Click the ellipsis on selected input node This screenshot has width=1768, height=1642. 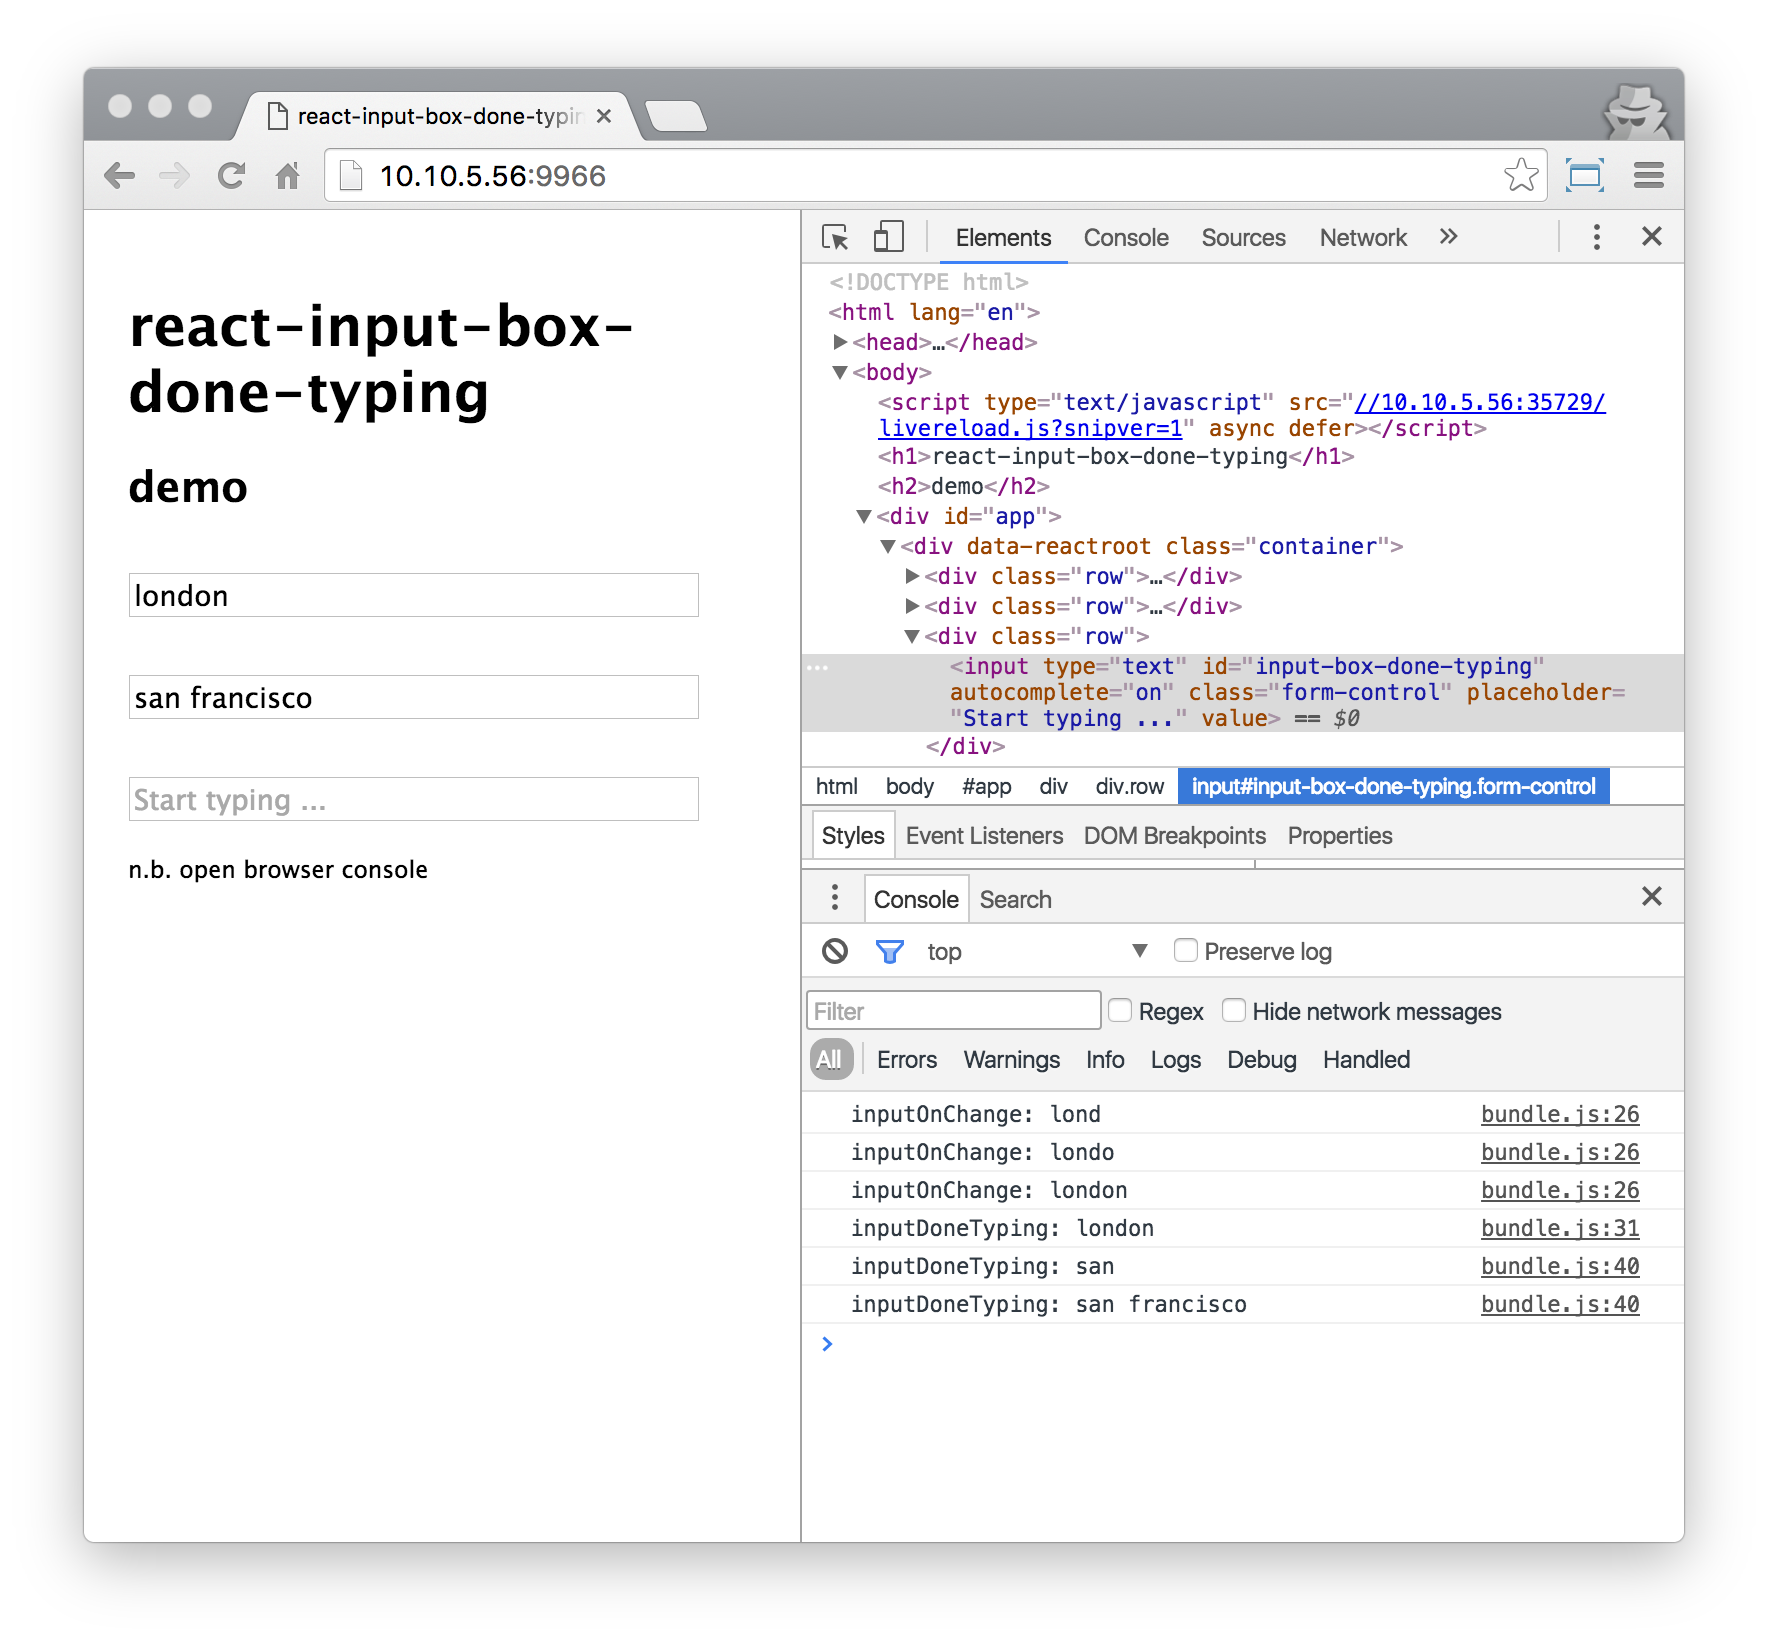(x=817, y=667)
